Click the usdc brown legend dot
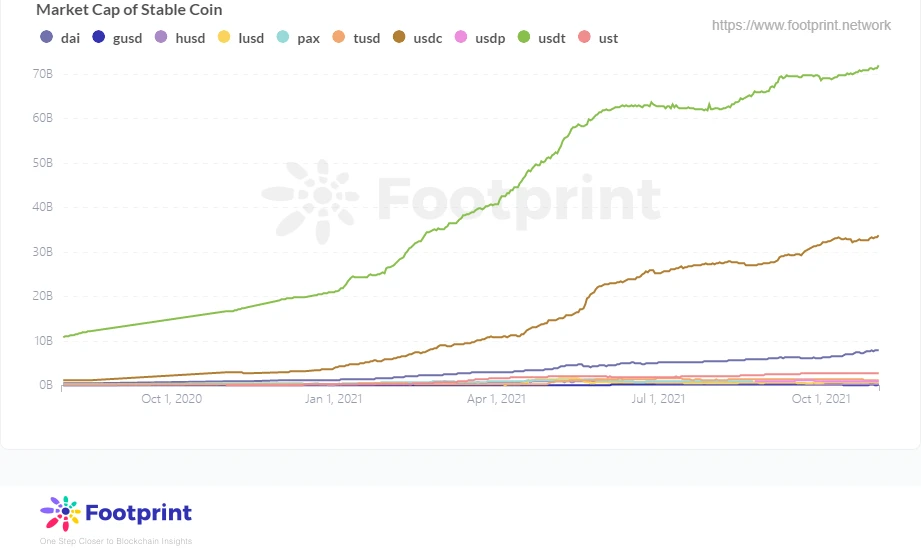Image resolution: width=921 pixels, height=556 pixels. (399, 38)
